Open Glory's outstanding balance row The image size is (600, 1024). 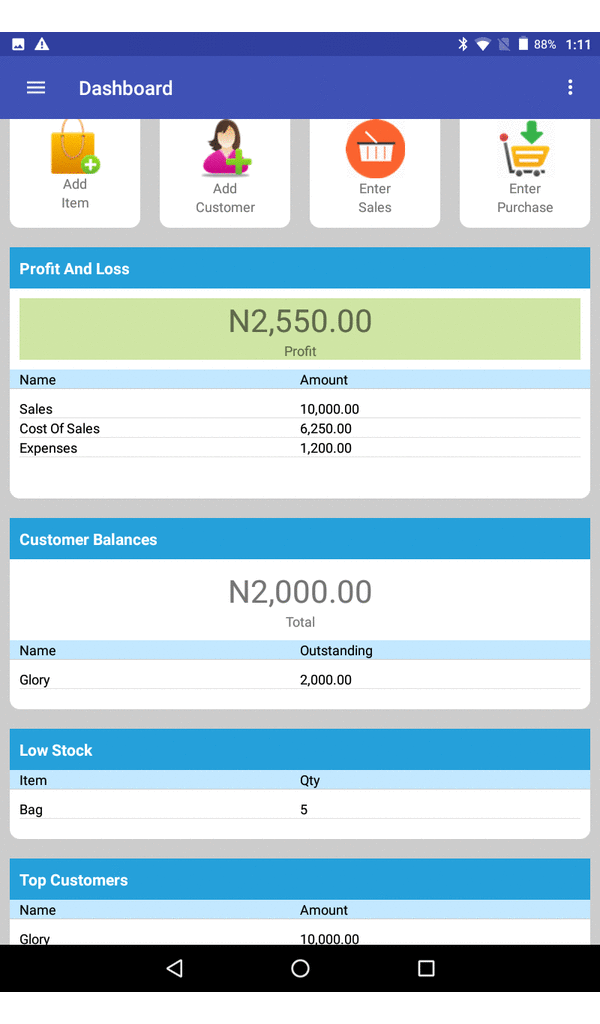(300, 680)
